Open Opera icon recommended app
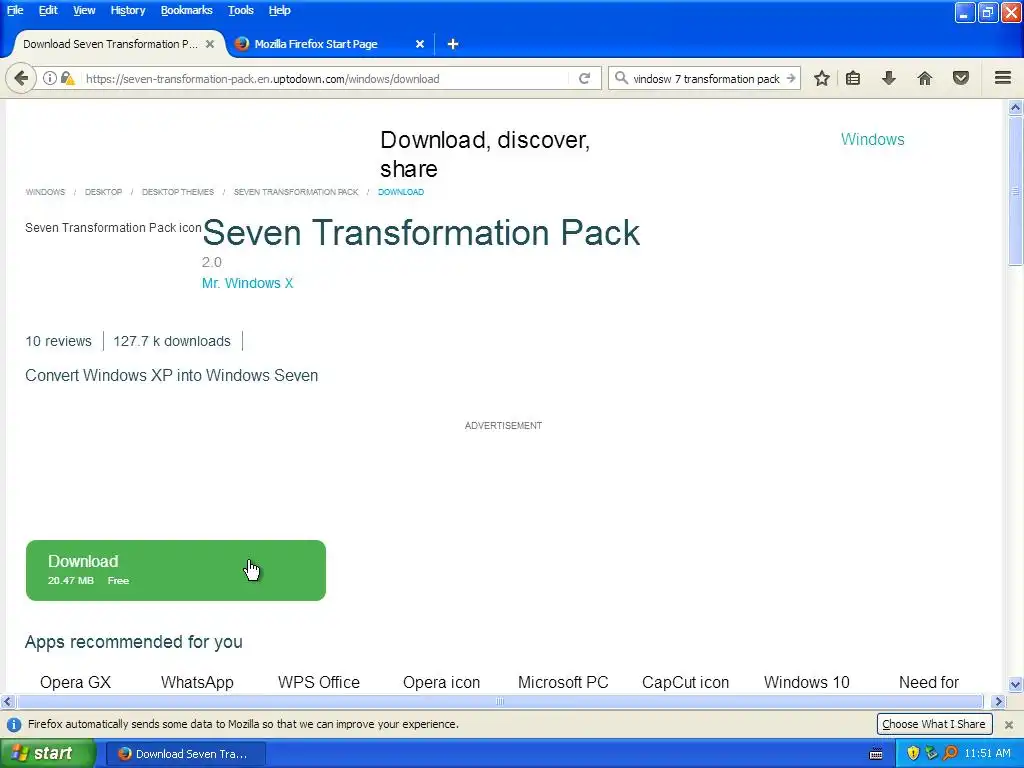 pos(441,682)
